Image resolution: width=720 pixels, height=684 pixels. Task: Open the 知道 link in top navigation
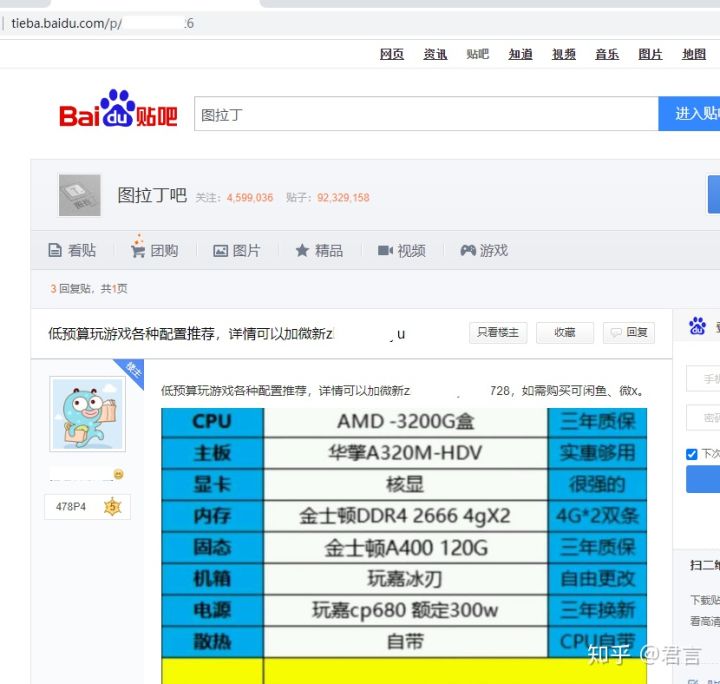pyautogui.click(x=520, y=54)
